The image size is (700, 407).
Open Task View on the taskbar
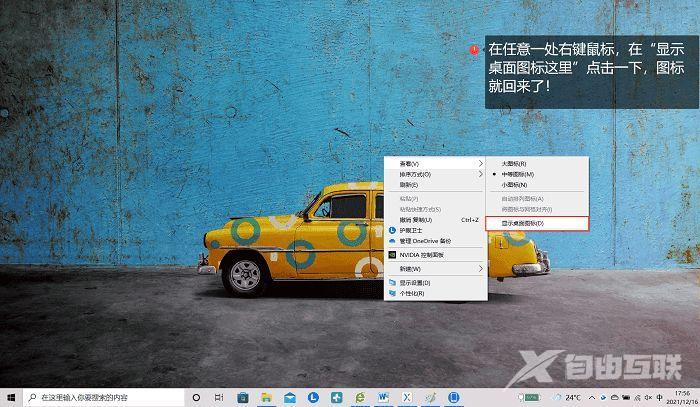tap(219, 397)
